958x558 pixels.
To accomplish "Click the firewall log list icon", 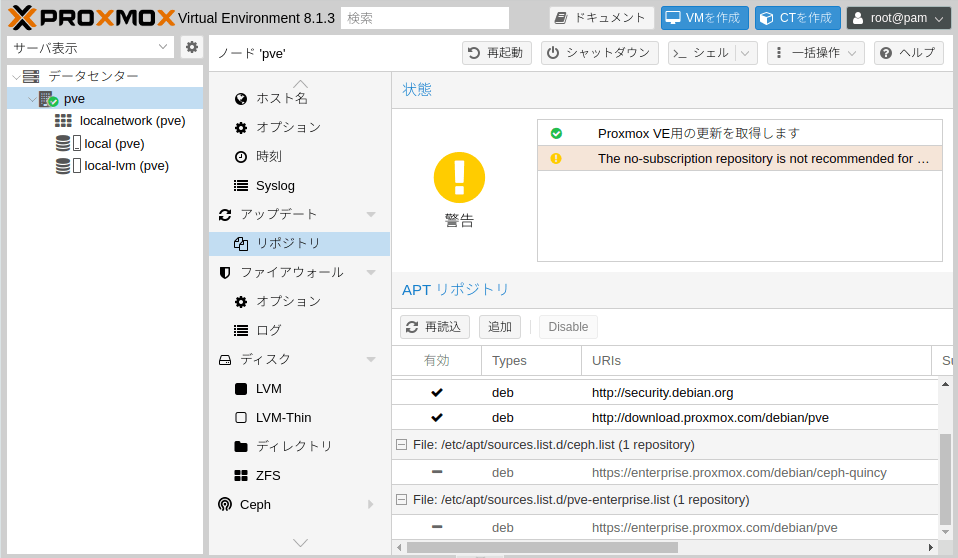I will [x=241, y=331].
